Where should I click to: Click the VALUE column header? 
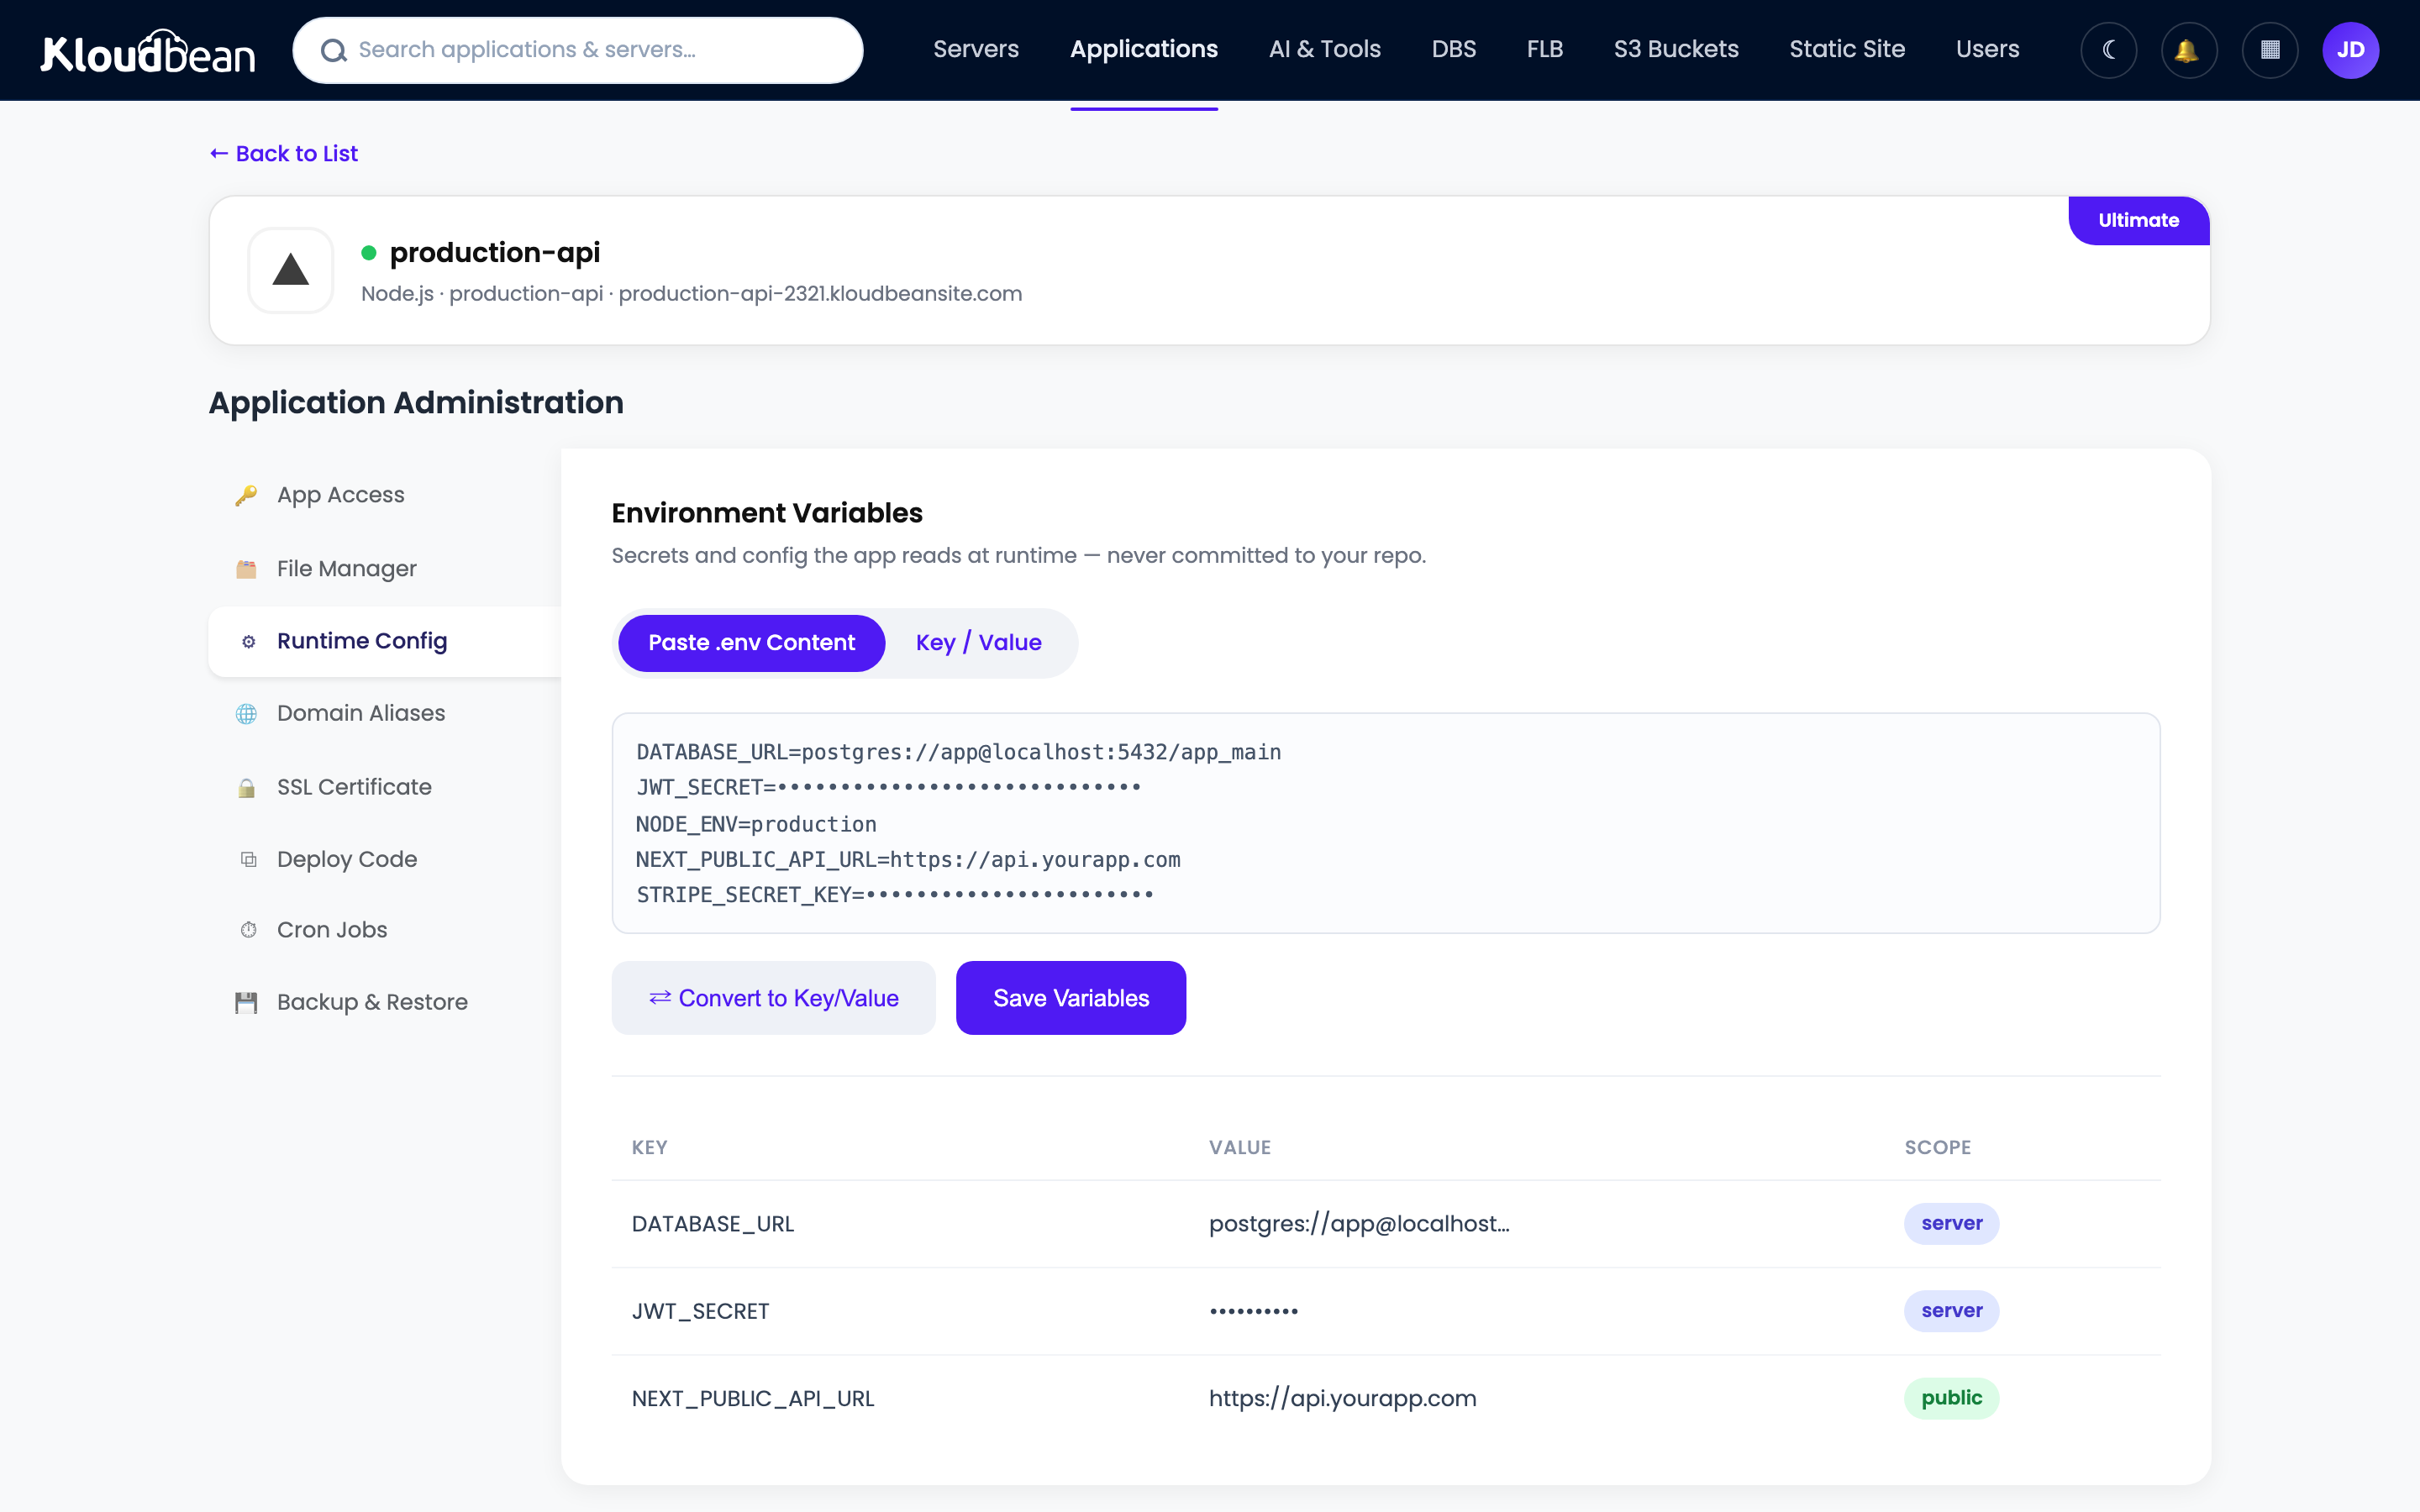[1239, 1148]
